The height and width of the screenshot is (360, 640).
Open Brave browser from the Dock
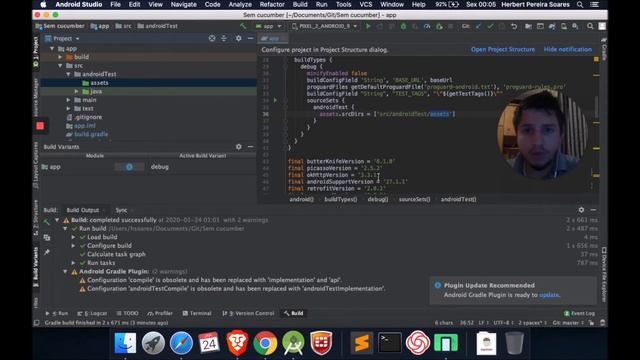[x=237, y=343]
